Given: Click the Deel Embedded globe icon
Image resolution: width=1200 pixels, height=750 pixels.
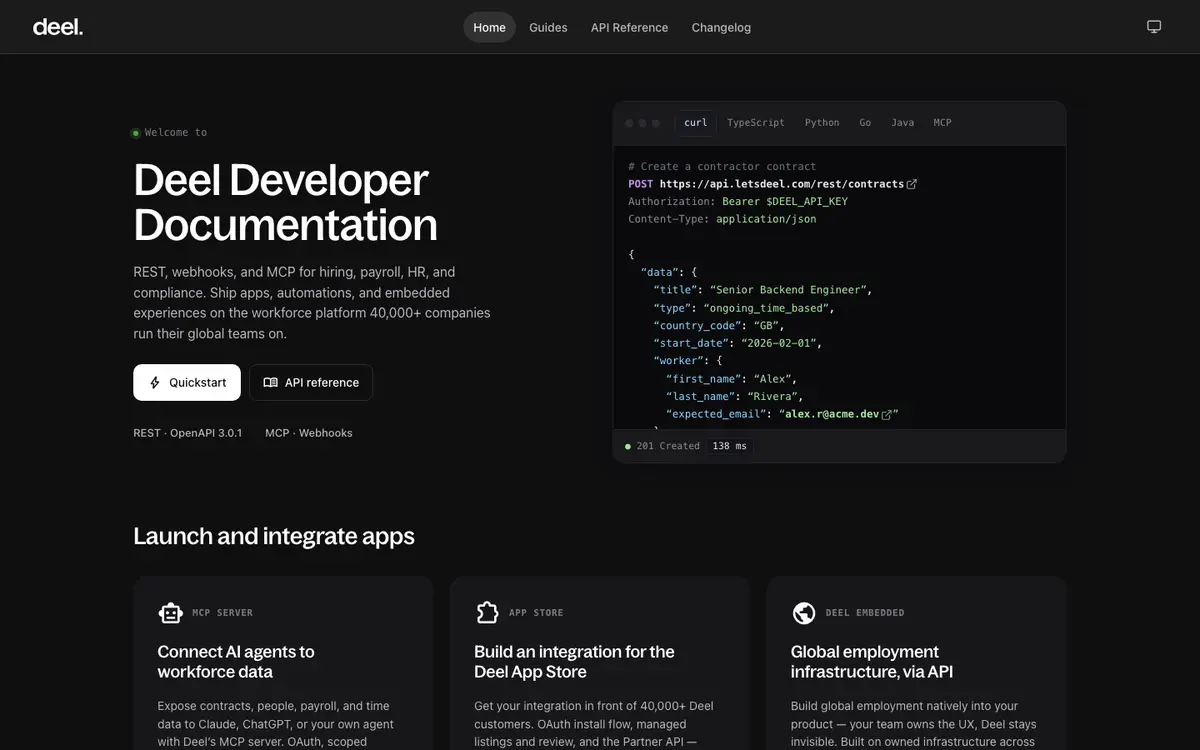Looking at the screenshot, I should click(x=804, y=613).
